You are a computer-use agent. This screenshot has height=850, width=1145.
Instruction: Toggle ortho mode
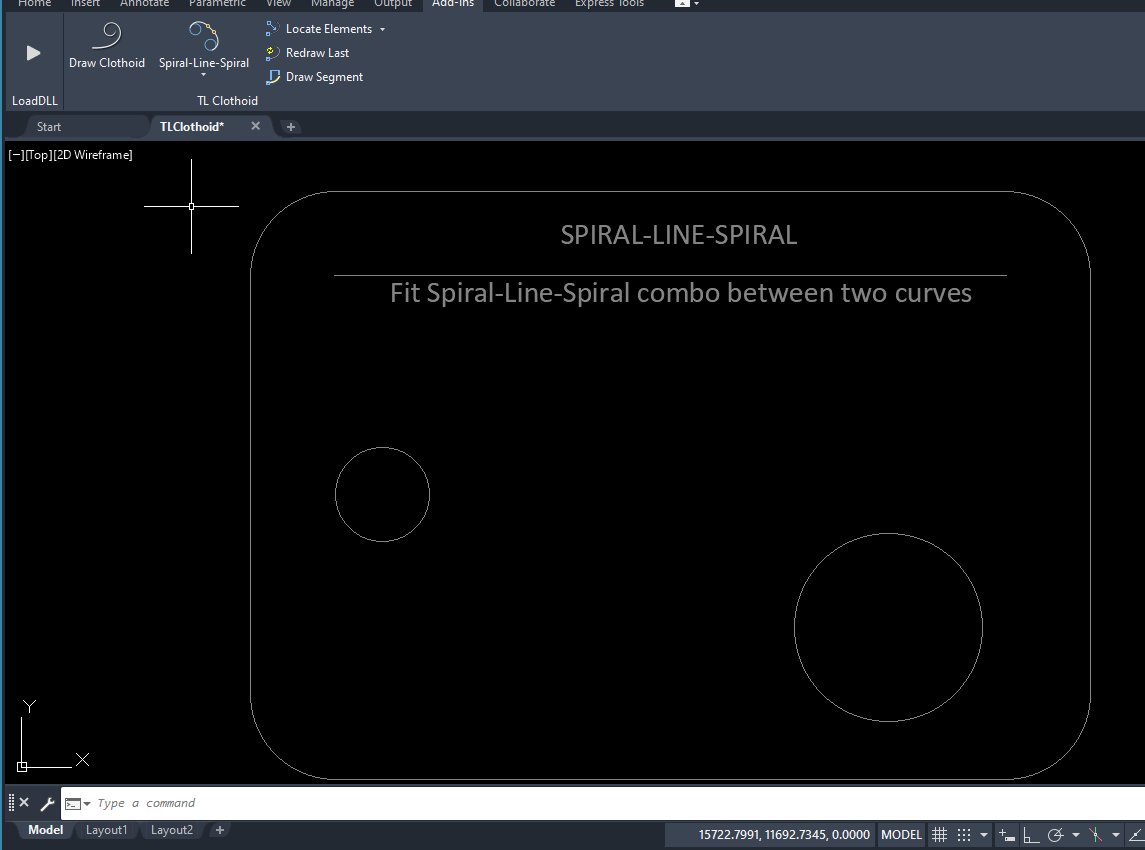pyautogui.click(x=1031, y=835)
